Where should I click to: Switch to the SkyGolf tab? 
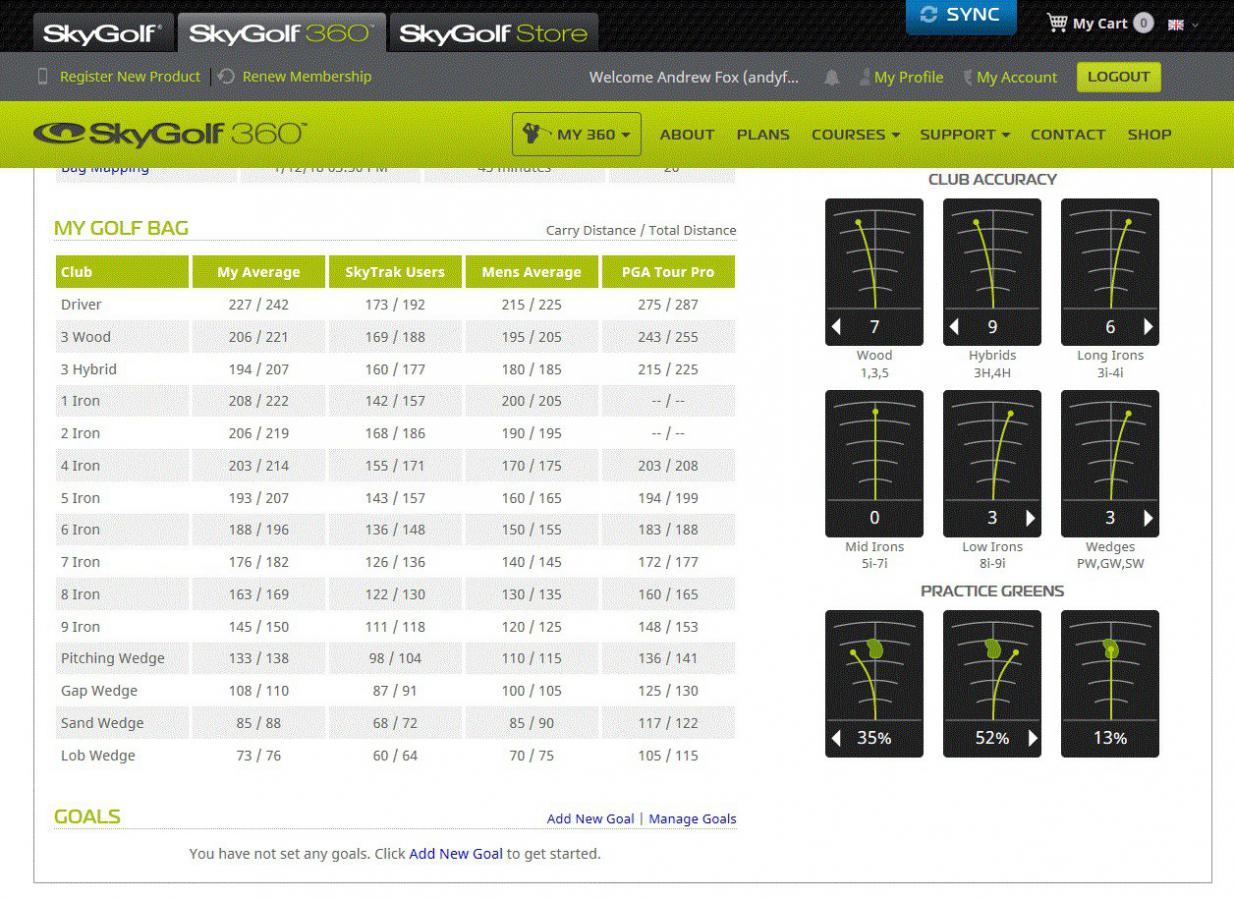pos(102,33)
